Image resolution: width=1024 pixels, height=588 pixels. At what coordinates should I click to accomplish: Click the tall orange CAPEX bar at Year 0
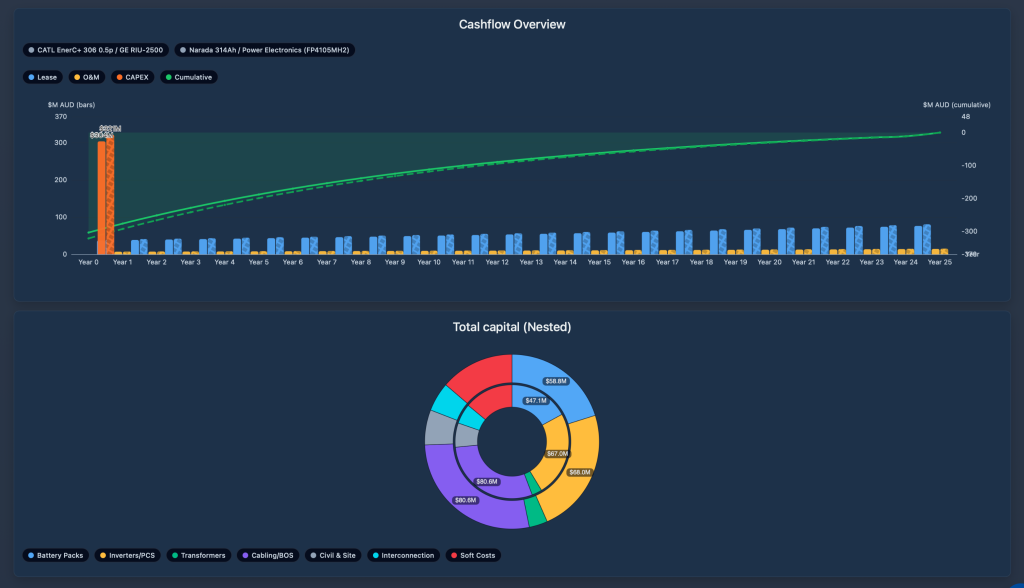point(101,200)
